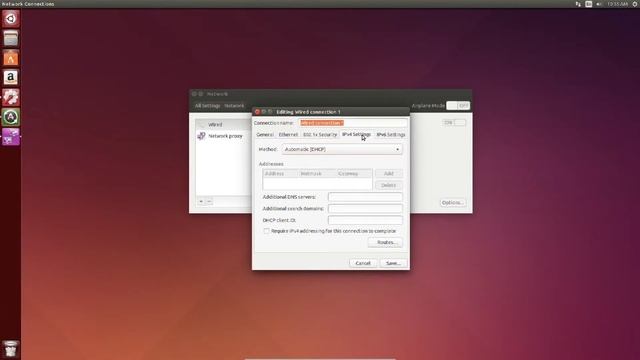Click the Add address button

pyautogui.click(x=389, y=173)
